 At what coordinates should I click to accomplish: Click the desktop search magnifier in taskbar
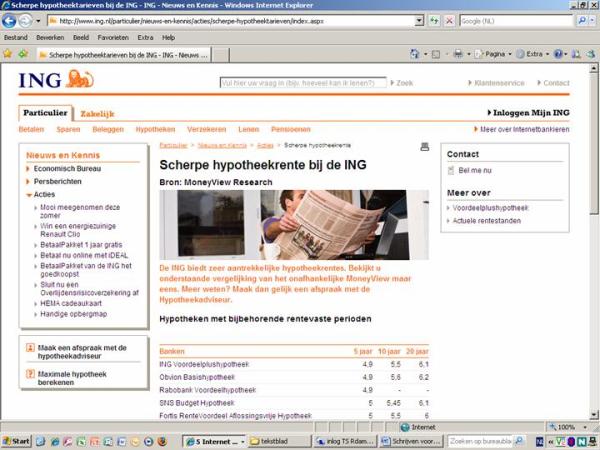click(518, 441)
